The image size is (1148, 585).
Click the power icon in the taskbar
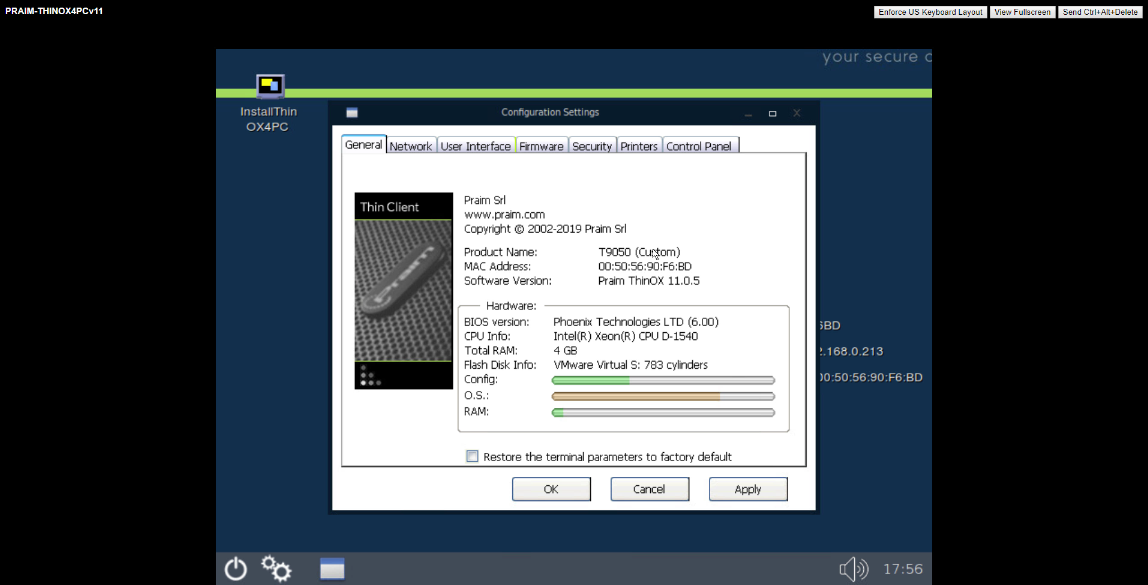tap(236, 568)
